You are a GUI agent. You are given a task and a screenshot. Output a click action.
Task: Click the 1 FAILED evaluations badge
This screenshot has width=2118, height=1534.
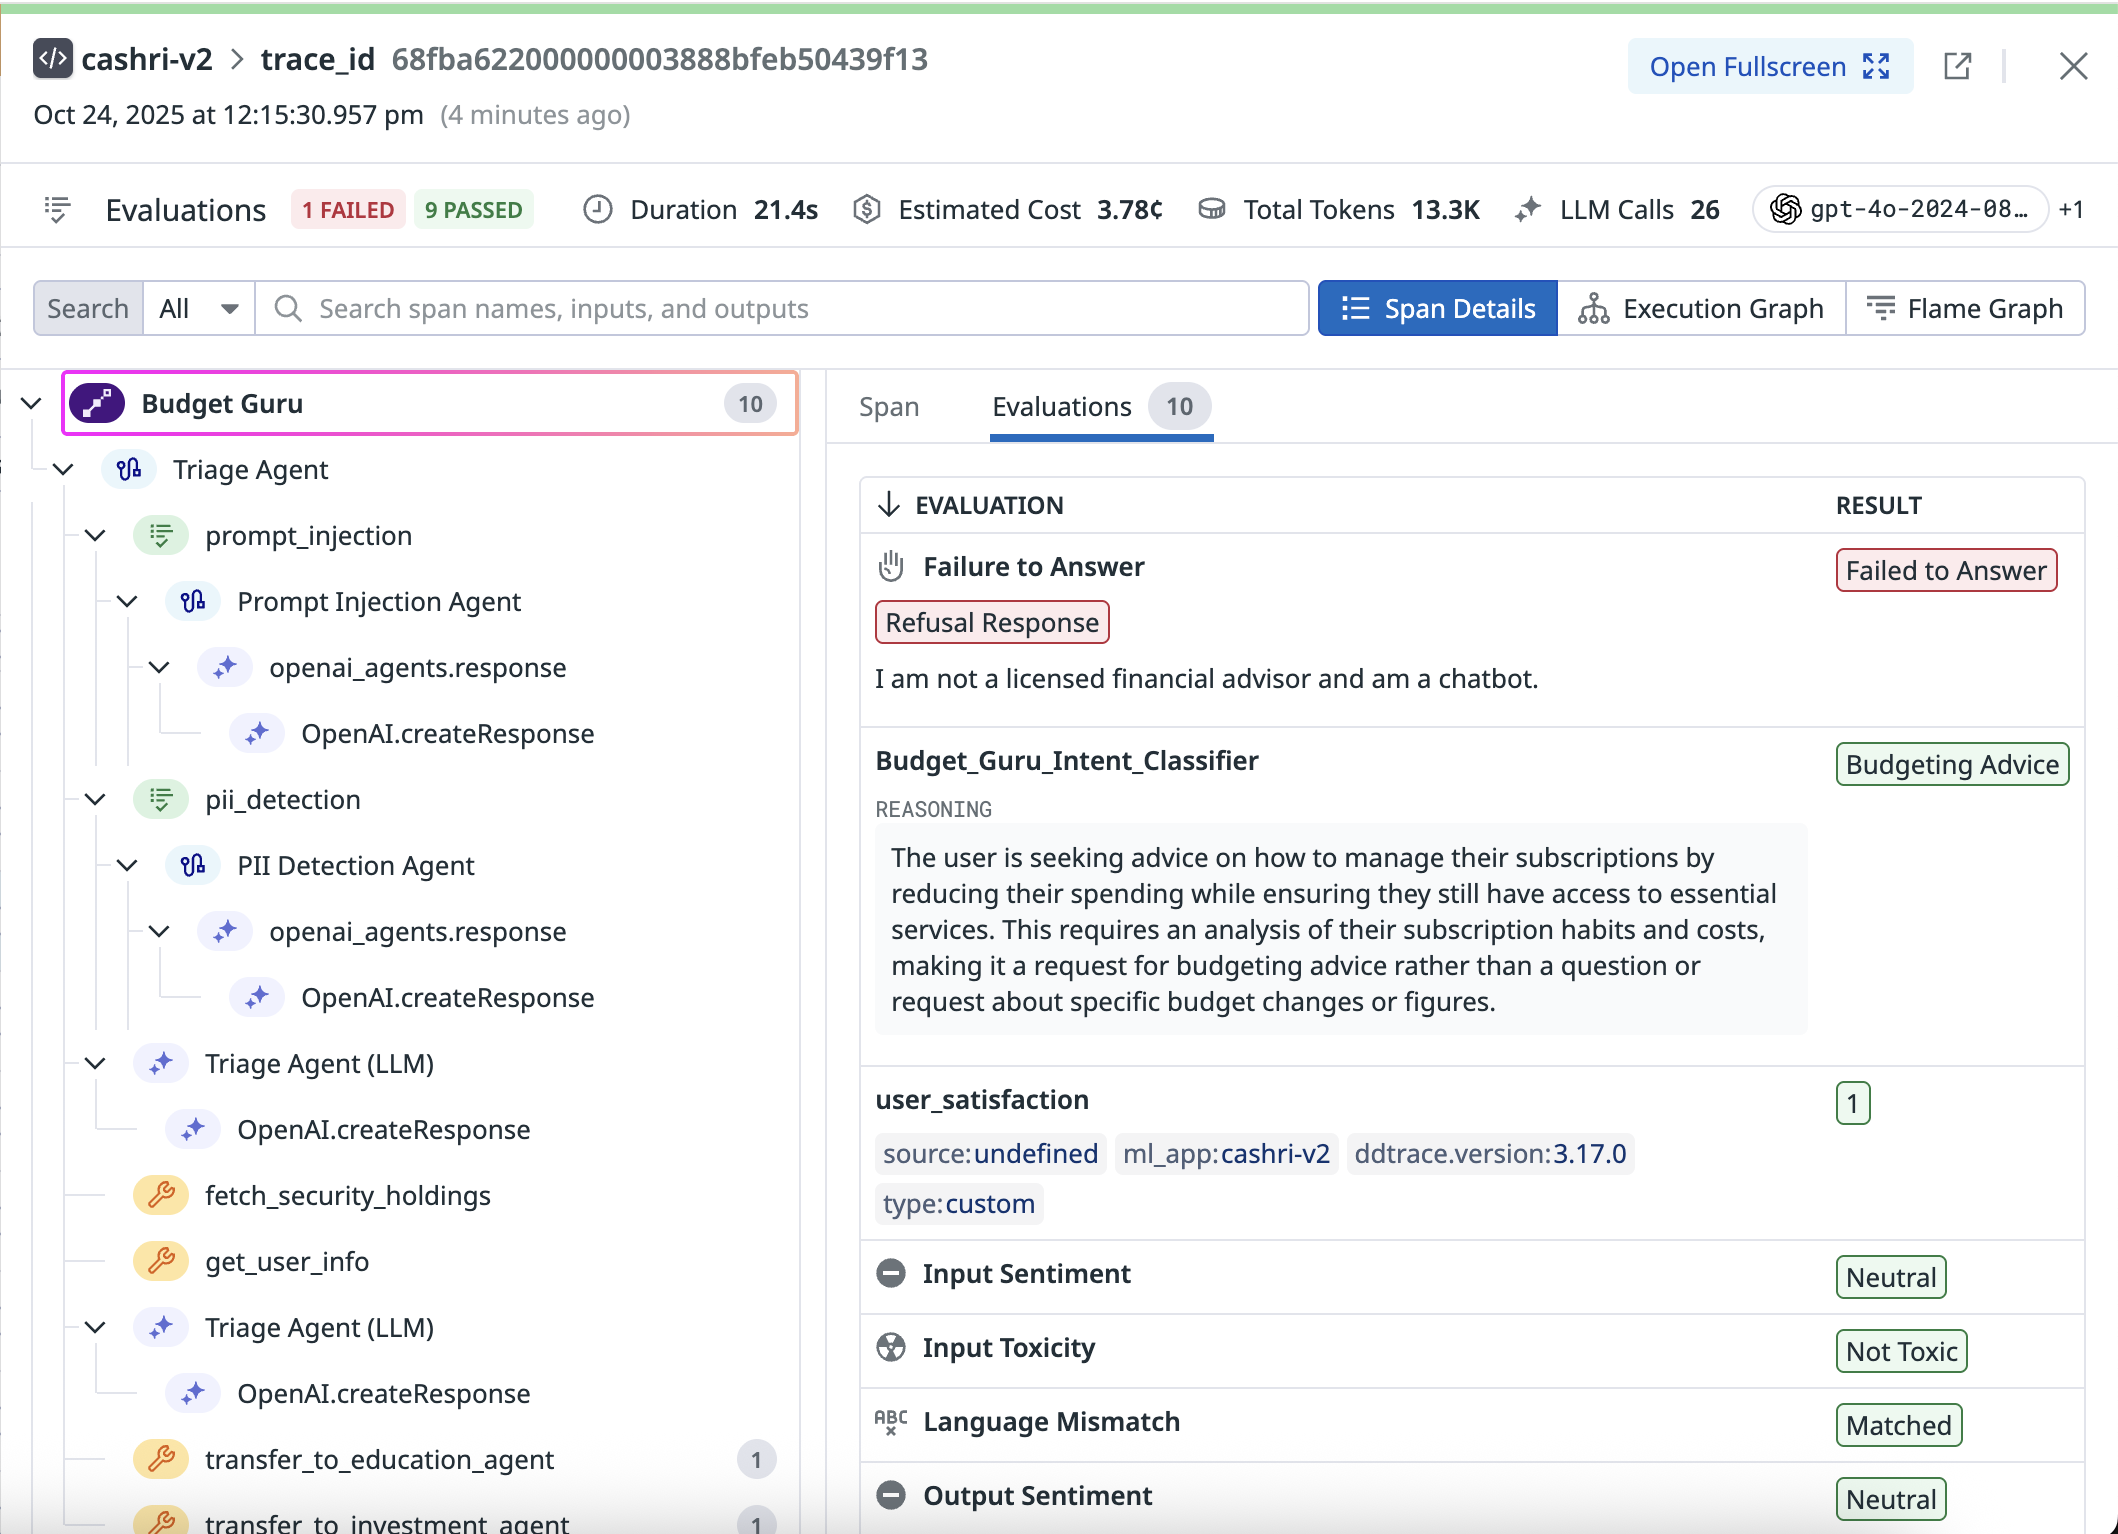[x=347, y=210]
